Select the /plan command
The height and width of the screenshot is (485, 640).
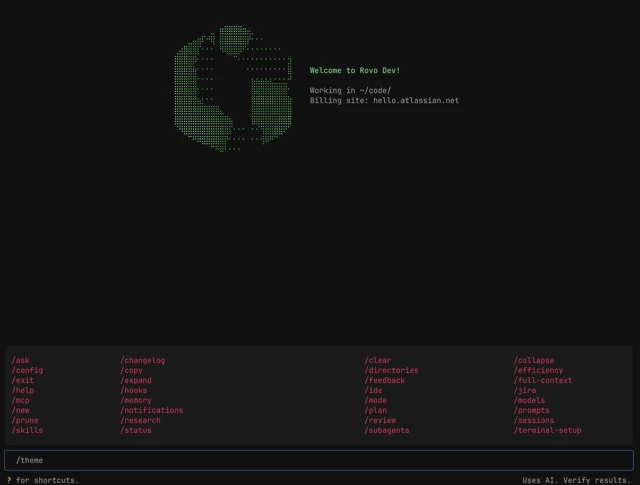pyautogui.click(x=376, y=410)
